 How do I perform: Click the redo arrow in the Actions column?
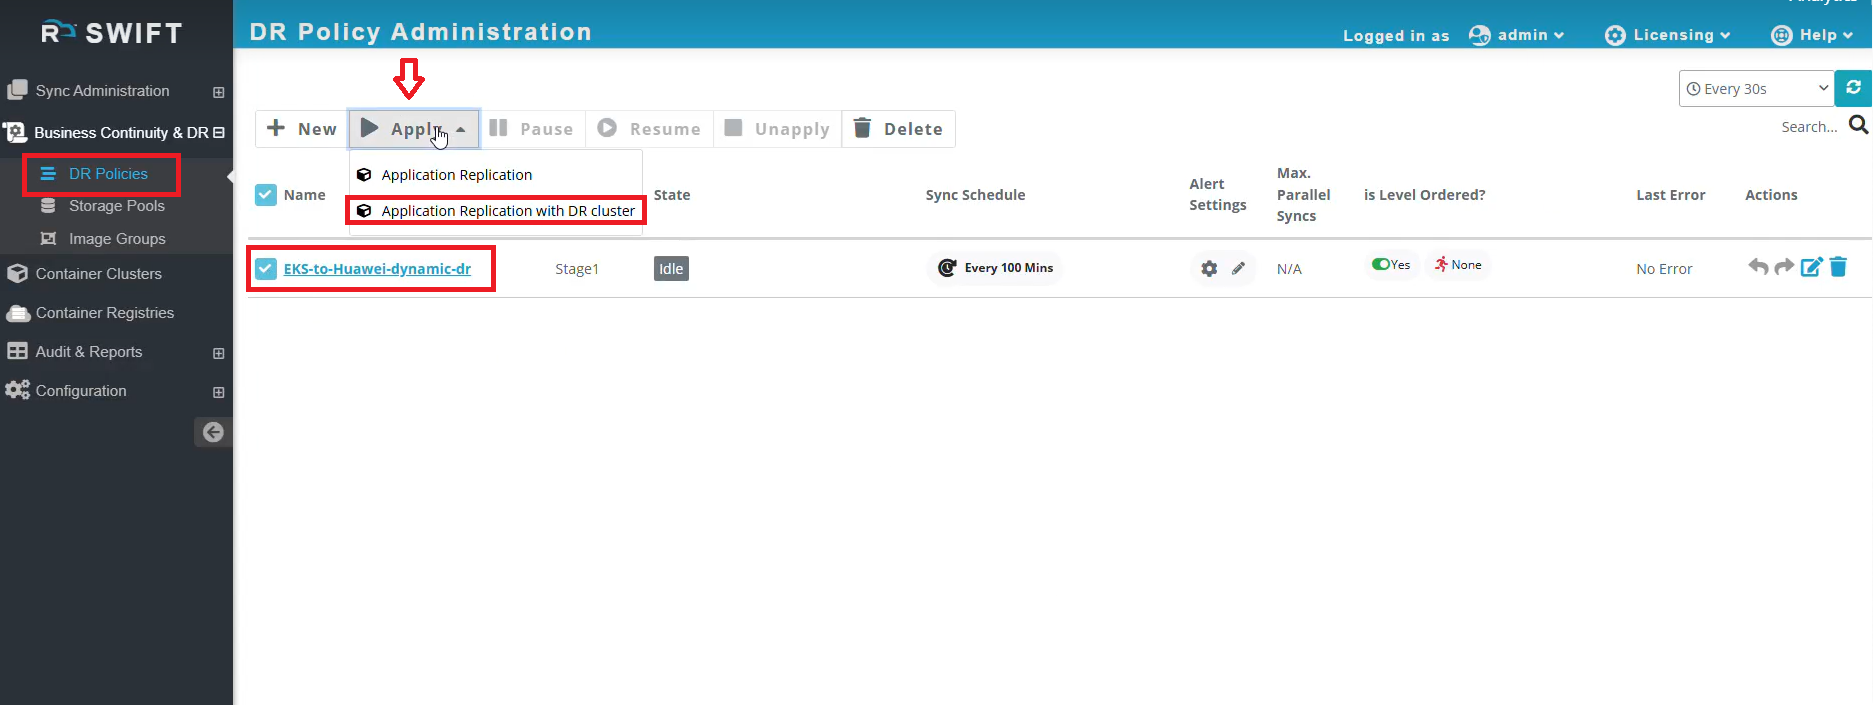[1784, 267]
